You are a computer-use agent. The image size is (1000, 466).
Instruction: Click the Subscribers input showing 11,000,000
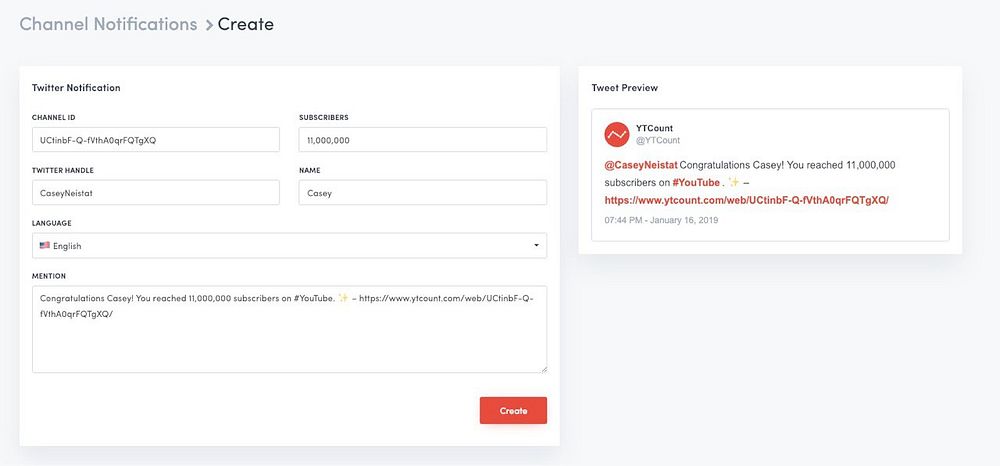coord(422,140)
